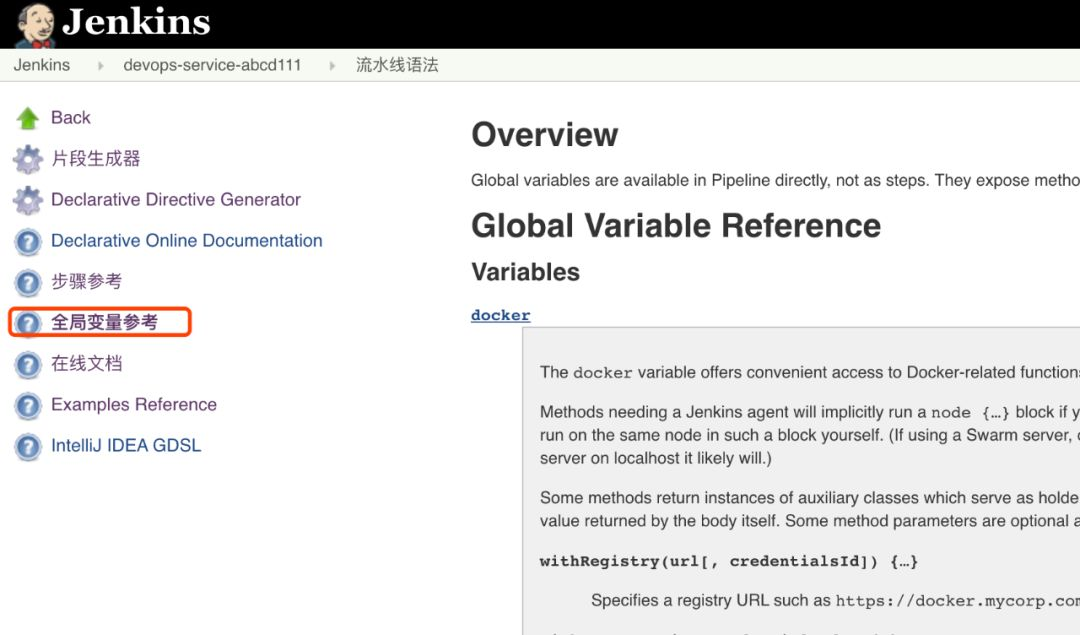The width and height of the screenshot is (1080, 635).
Task: Click the IntelliJ IDEA GDSL help icon
Action: point(28,446)
